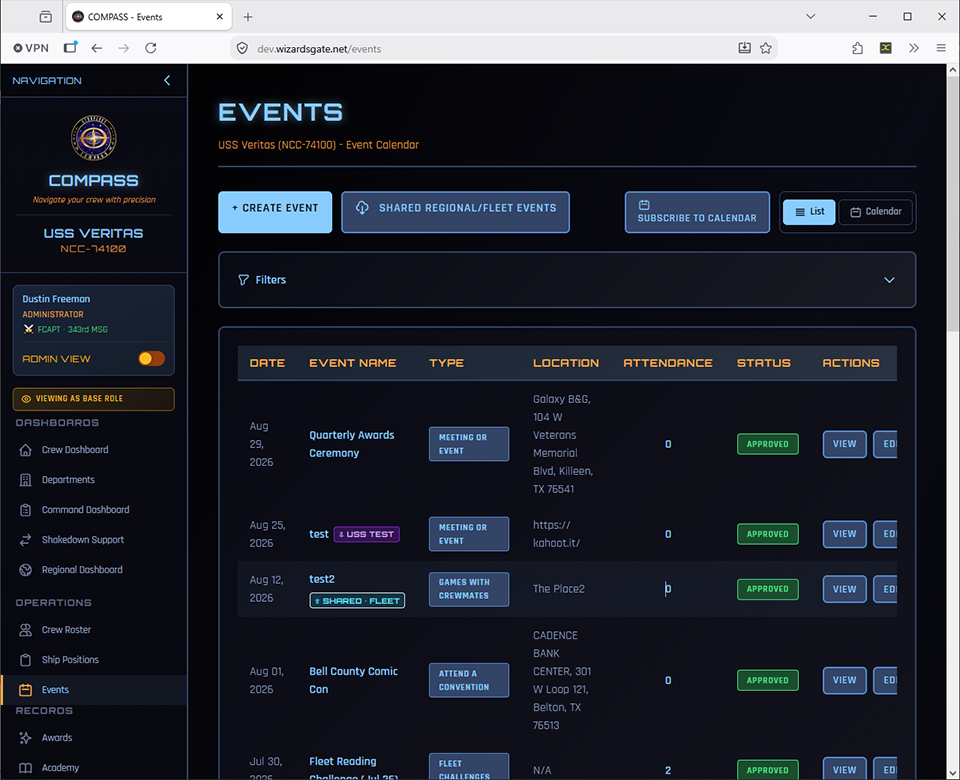Open Crew Dashboard home icon
Screen dimensions: 960x780
tap(25, 450)
